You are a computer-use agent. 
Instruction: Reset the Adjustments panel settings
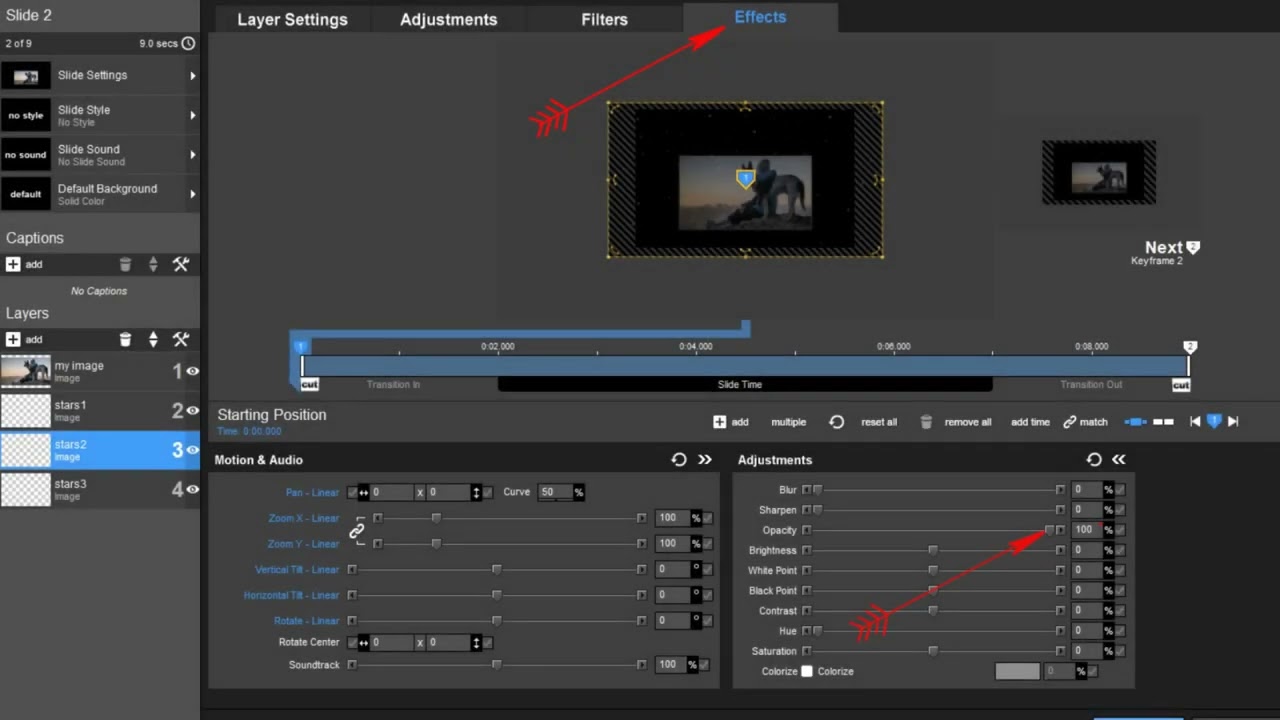click(x=1094, y=459)
